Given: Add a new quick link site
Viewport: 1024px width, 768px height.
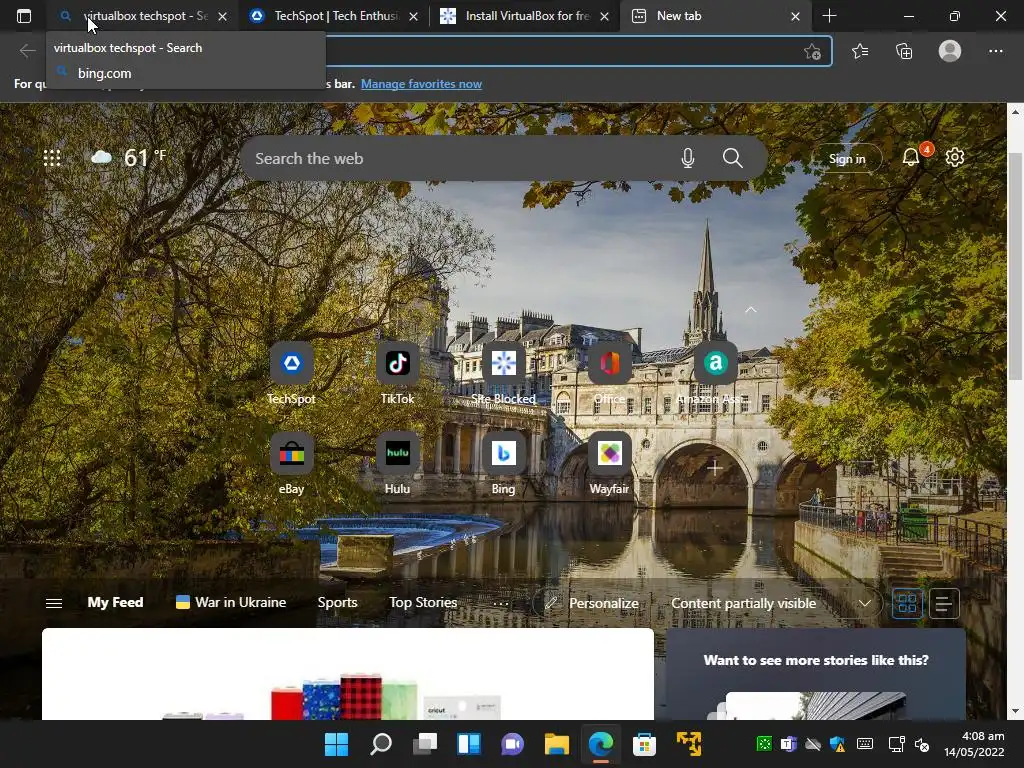Looking at the screenshot, I should [714, 468].
